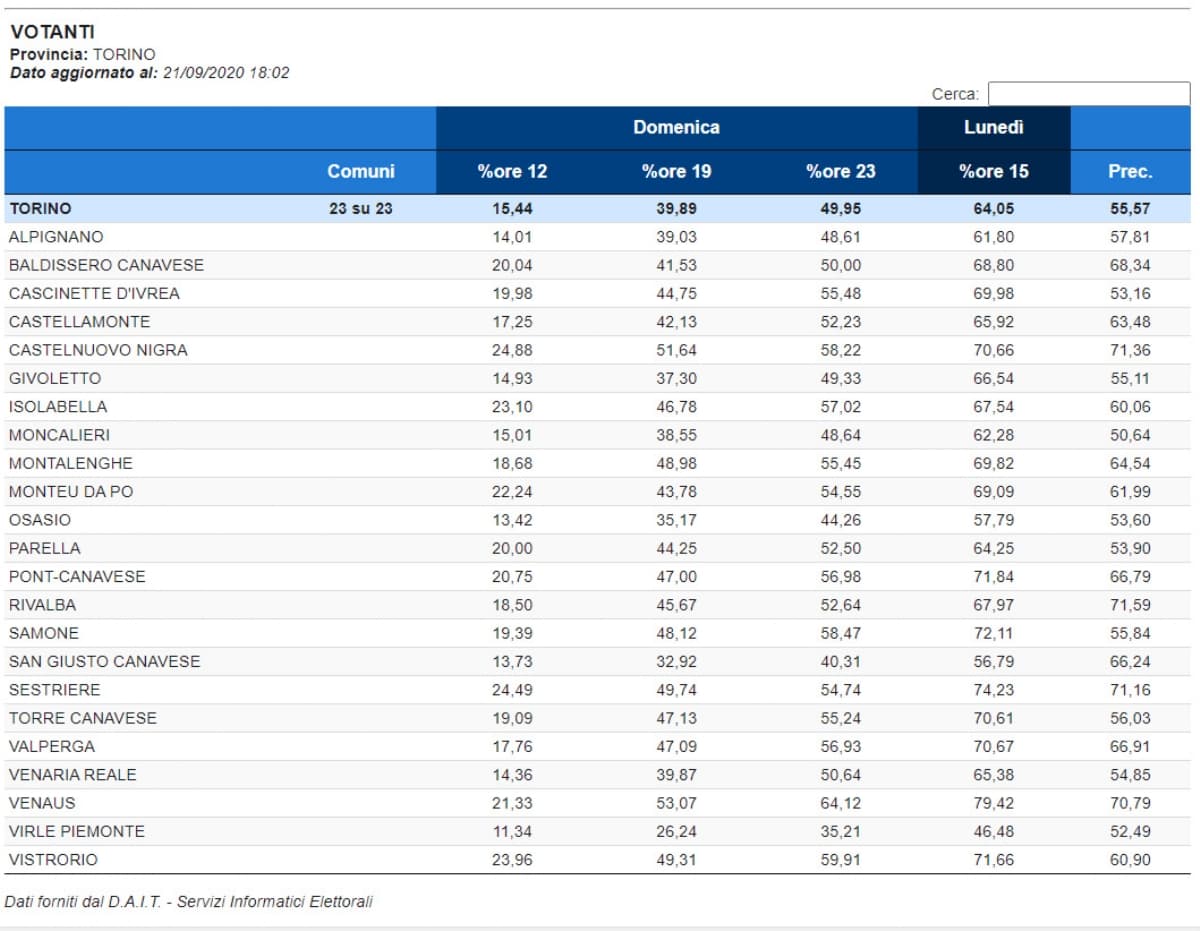
Task: Sort table by %ore 12 column
Action: tap(512, 171)
